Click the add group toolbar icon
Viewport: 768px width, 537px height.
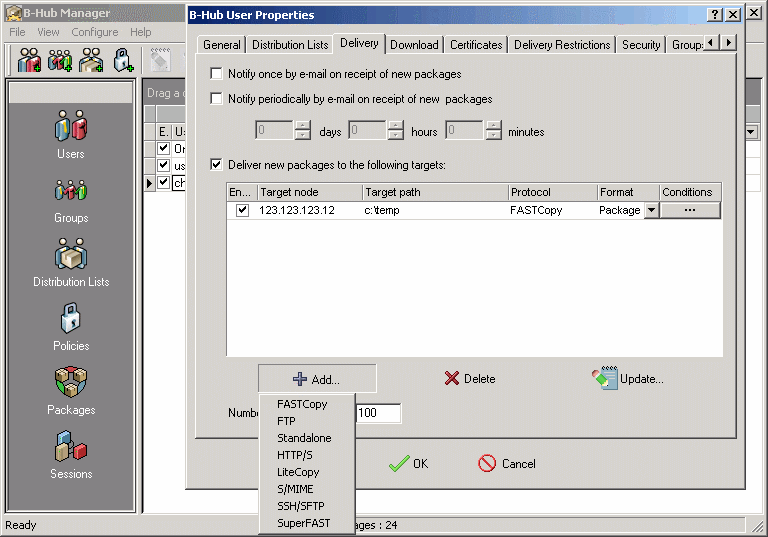coord(60,60)
